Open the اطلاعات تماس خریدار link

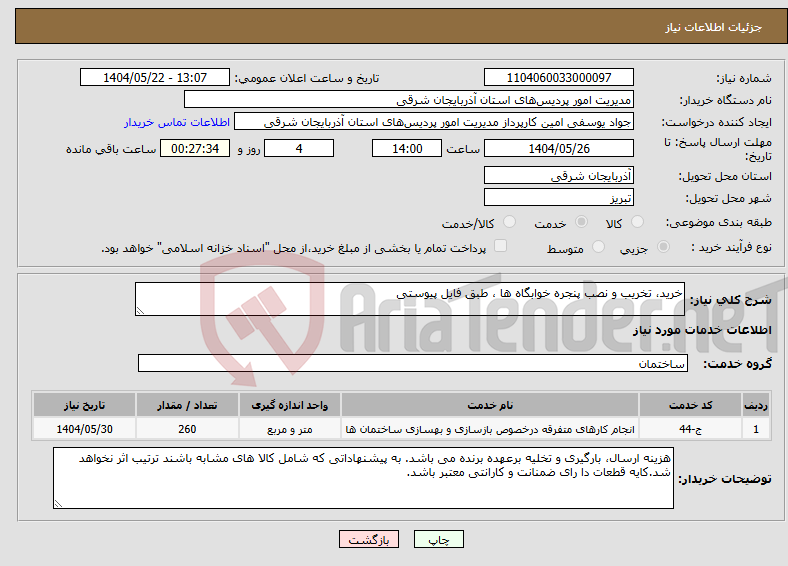[177, 122]
